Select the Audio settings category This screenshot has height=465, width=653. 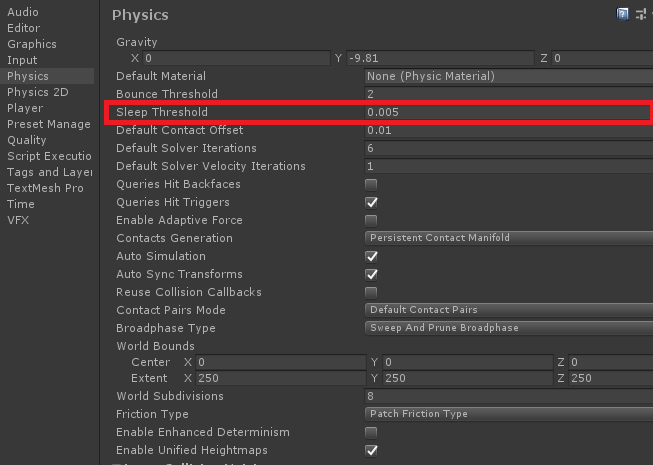pyautogui.click(x=23, y=12)
